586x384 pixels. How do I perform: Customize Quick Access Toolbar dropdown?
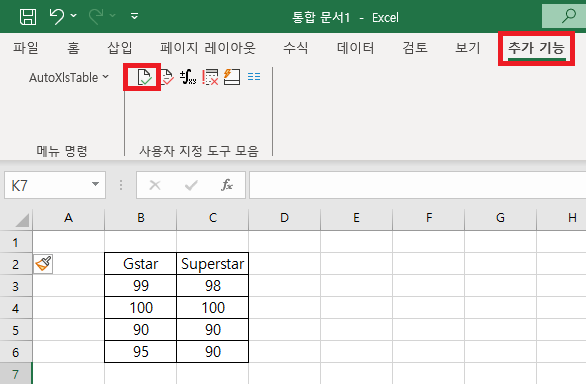click(x=135, y=16)
